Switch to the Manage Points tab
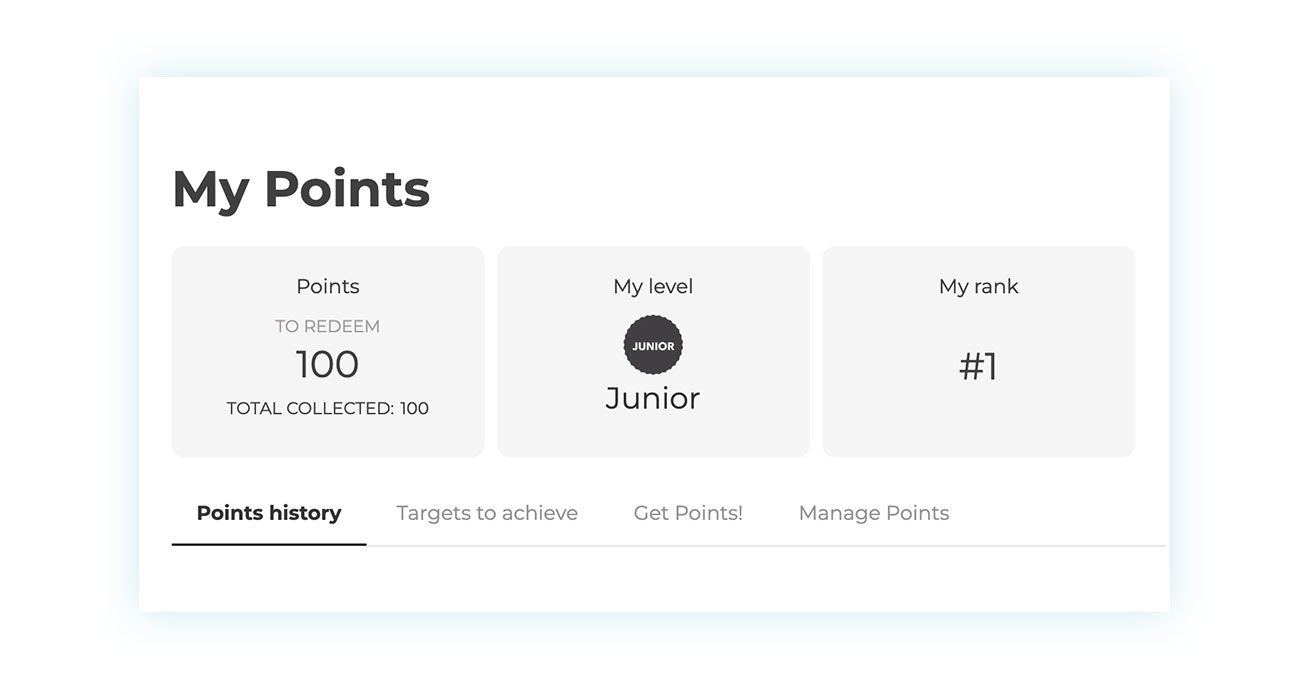 [873, 513]
